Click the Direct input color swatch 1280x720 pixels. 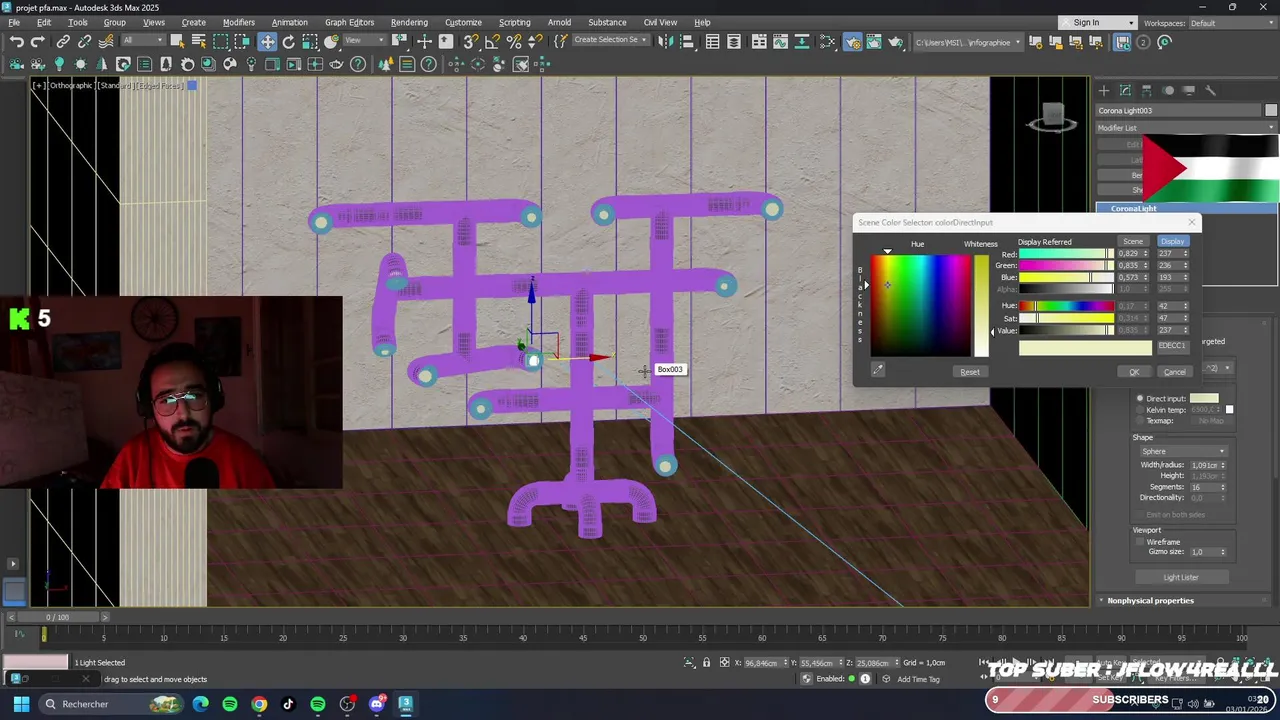(1204, 399)
